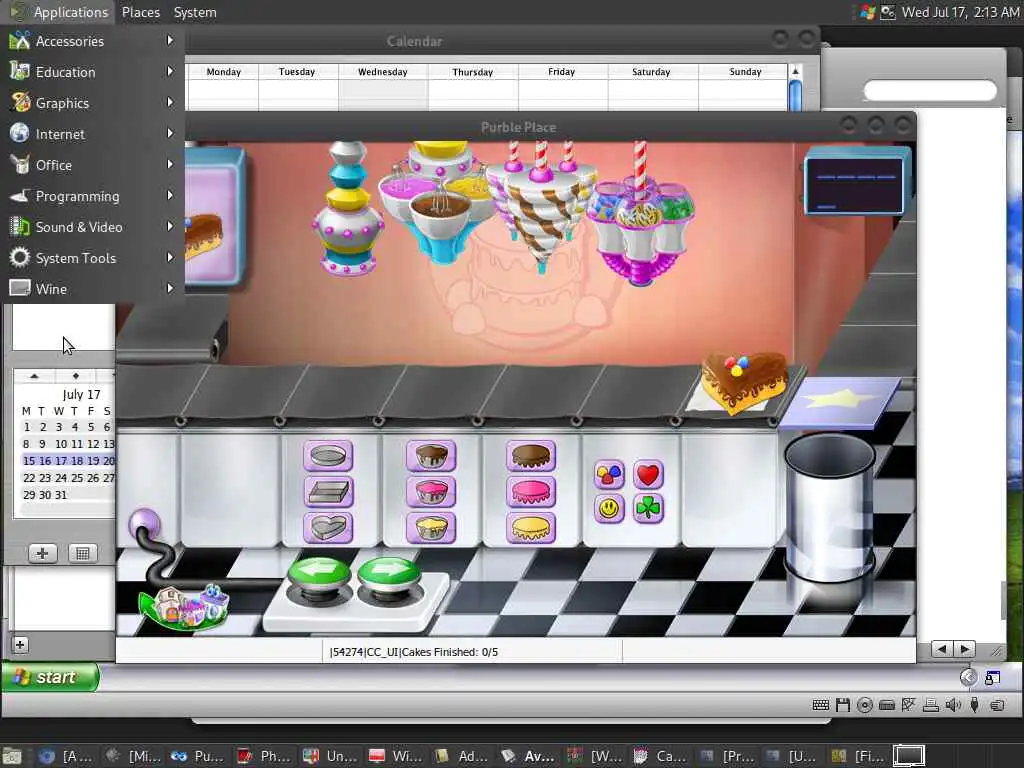The image size is (1024, 768).
Task: Apply the yellow icing button
Action: (x=530, y=527)
